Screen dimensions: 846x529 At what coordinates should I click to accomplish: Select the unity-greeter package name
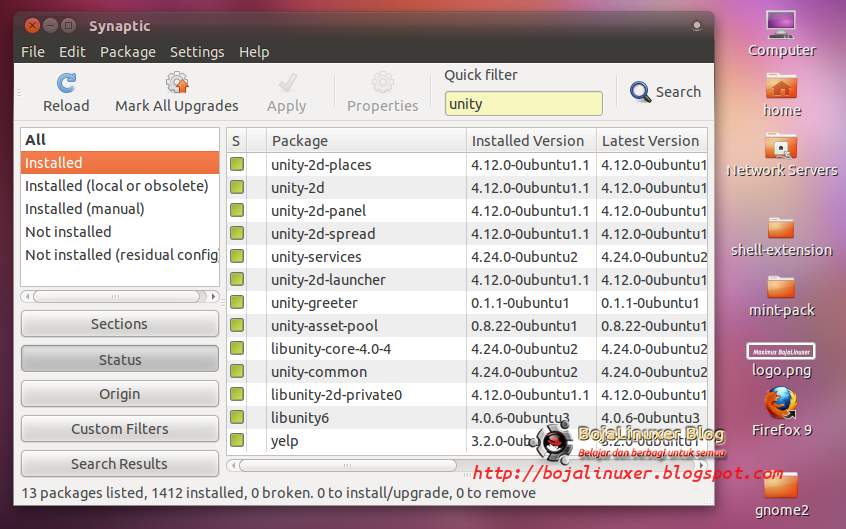[314, 303]
